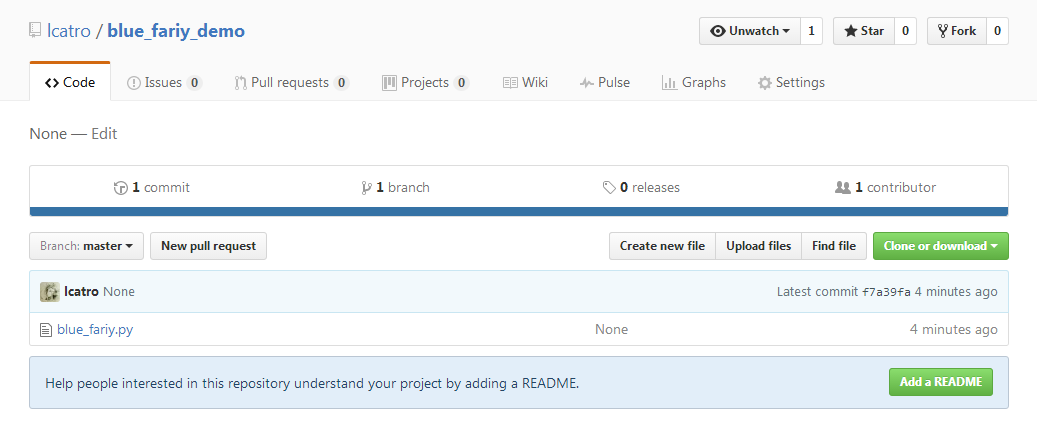Click the stargazers count next to Star
The height and width of the screenshot is (434, 1037).
tap(905, 31)
